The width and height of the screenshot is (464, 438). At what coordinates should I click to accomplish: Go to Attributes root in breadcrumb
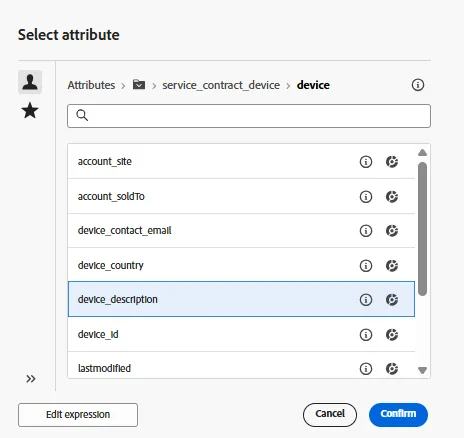click(91, 85)
